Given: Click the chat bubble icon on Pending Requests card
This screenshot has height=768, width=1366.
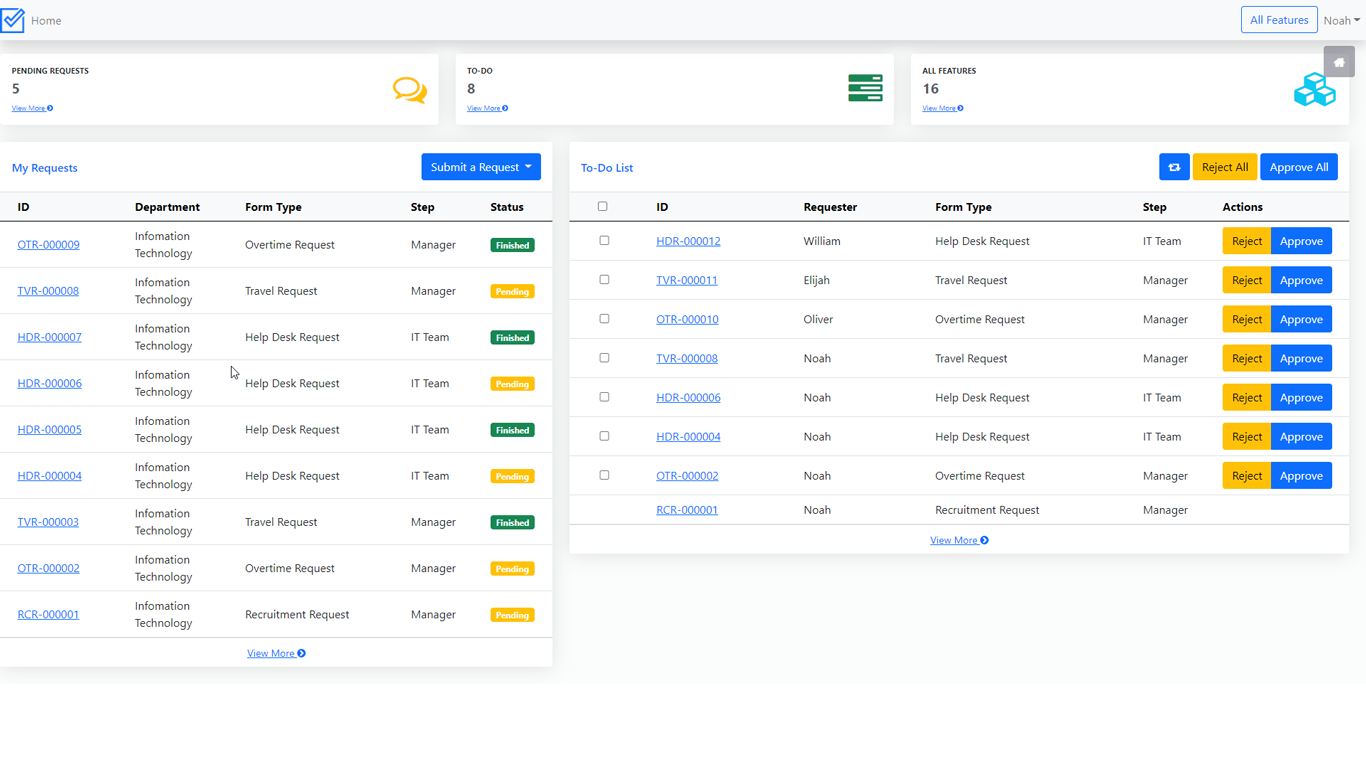Looking at the screenshot, I should click(x=410, y=89).
